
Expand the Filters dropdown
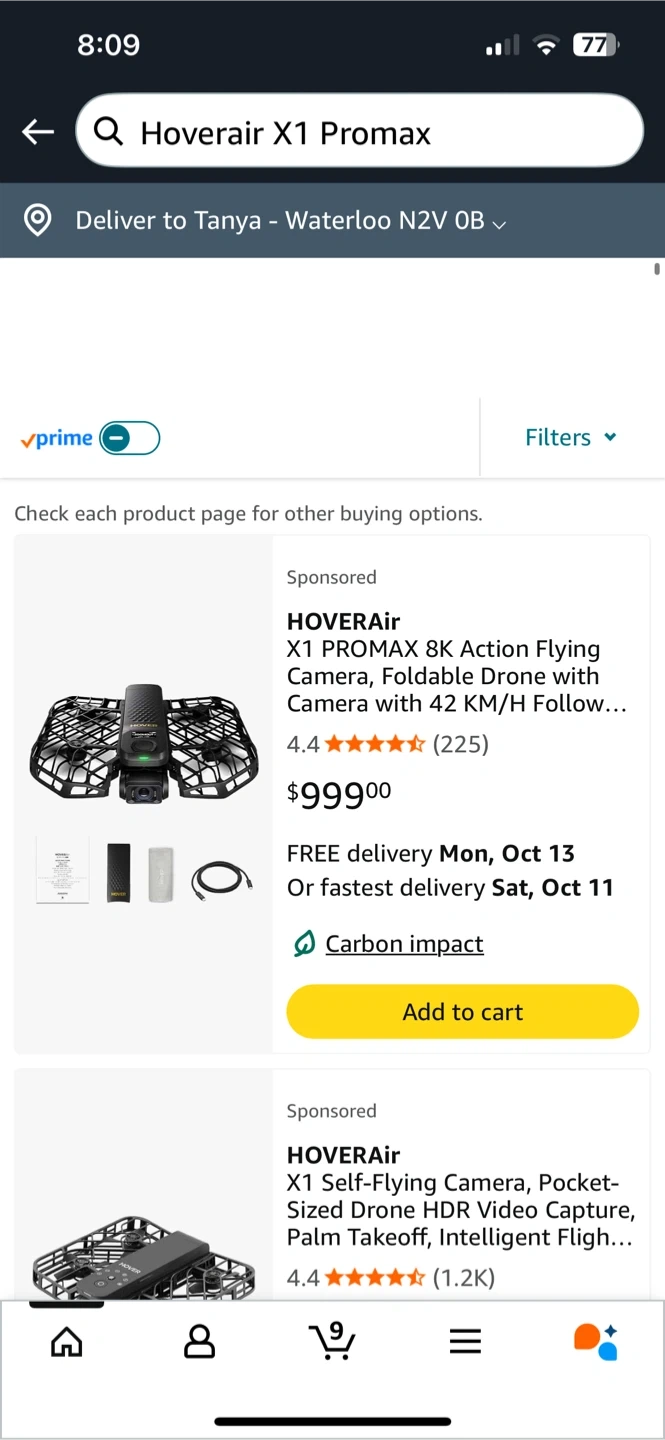(570, 438)
